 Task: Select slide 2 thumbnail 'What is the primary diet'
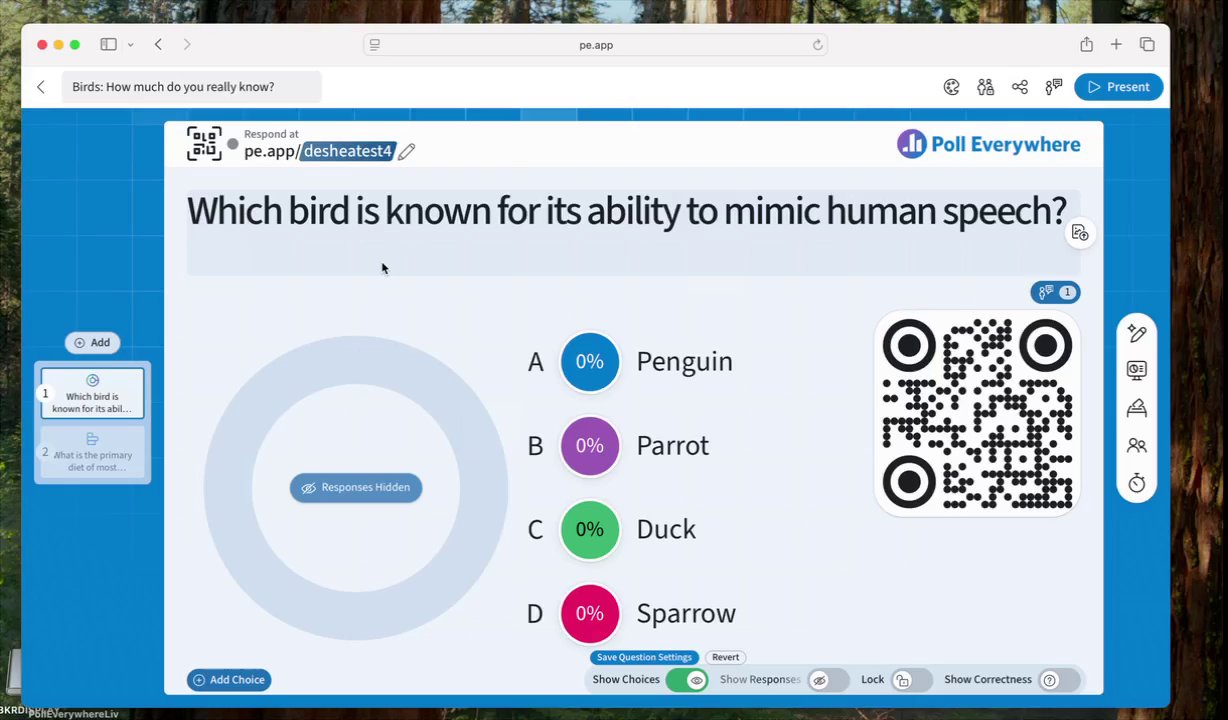pyautogui.click(x=93, y=452)
